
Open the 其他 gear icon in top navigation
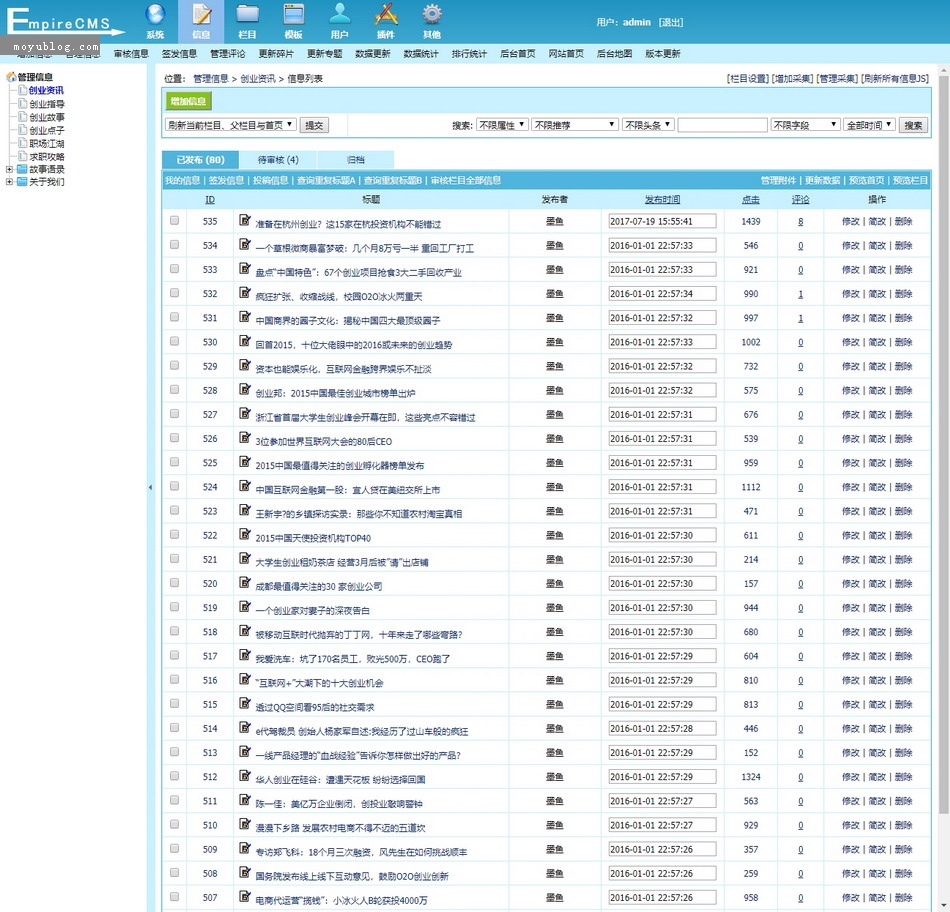432,15
